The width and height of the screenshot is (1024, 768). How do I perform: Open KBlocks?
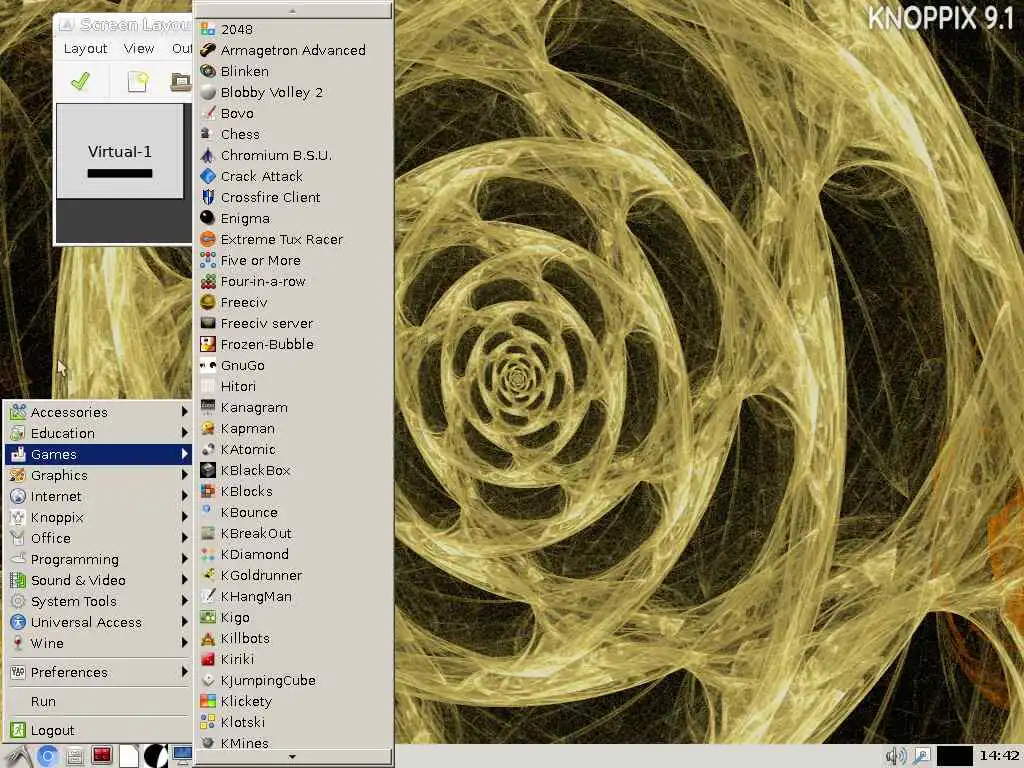click(294, 491)
